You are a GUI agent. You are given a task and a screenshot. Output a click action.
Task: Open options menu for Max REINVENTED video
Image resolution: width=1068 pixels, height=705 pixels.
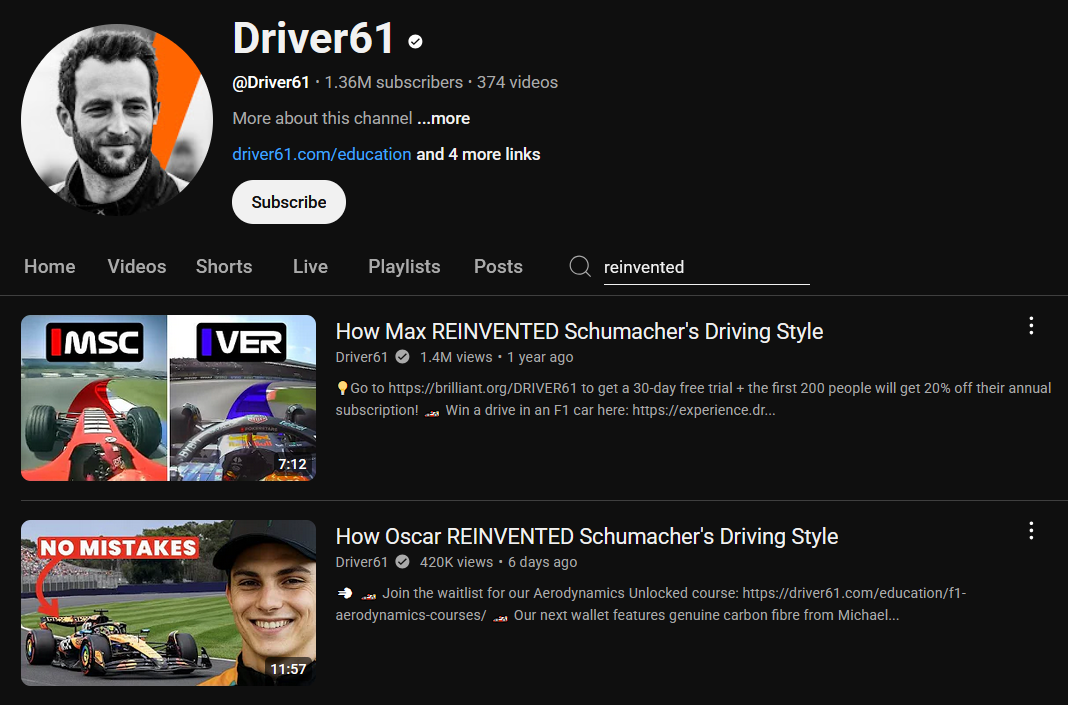click(x=1031, y=326)
